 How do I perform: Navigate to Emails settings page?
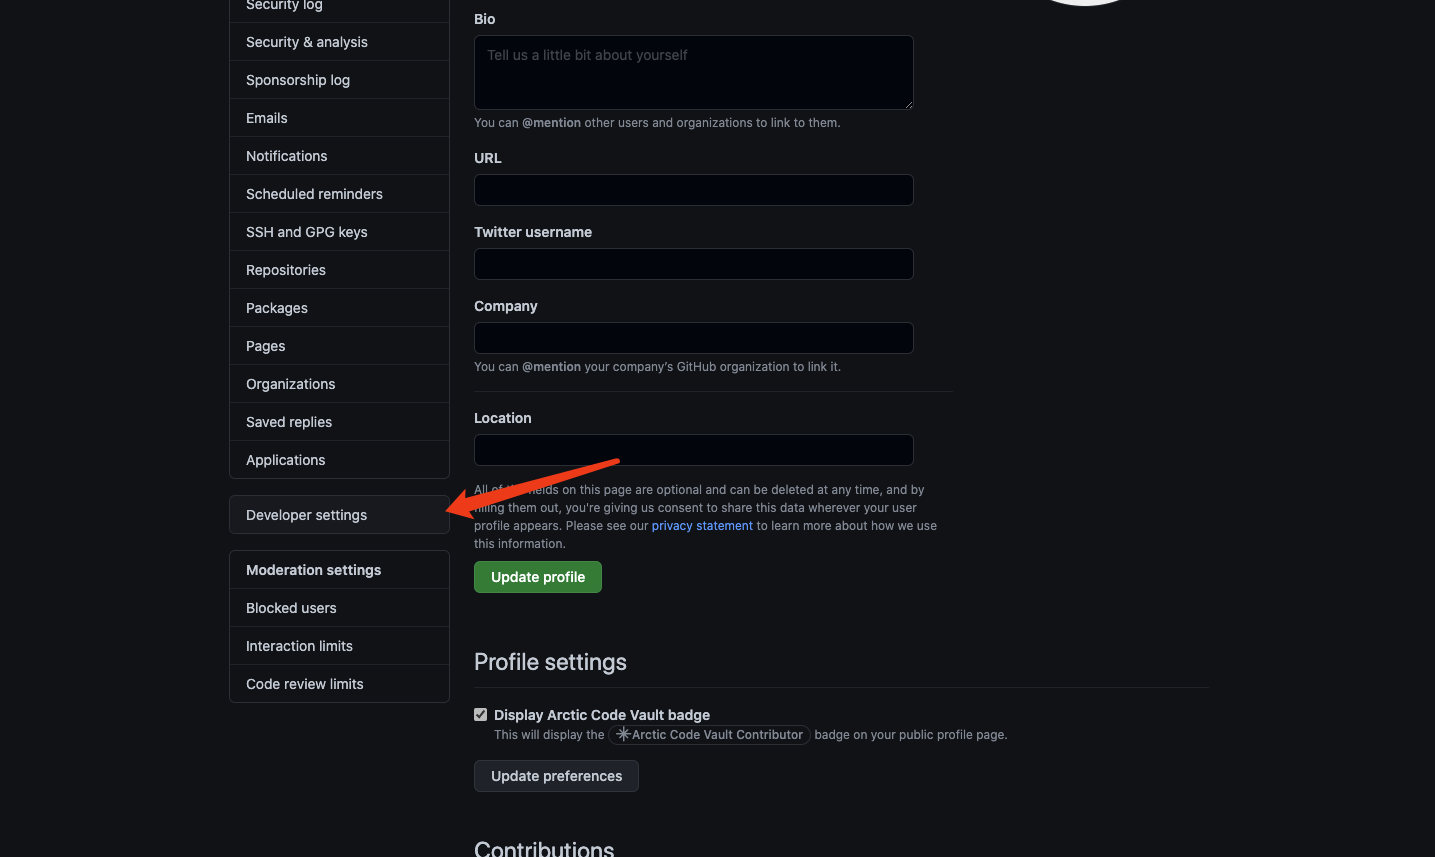coord(267,118)
